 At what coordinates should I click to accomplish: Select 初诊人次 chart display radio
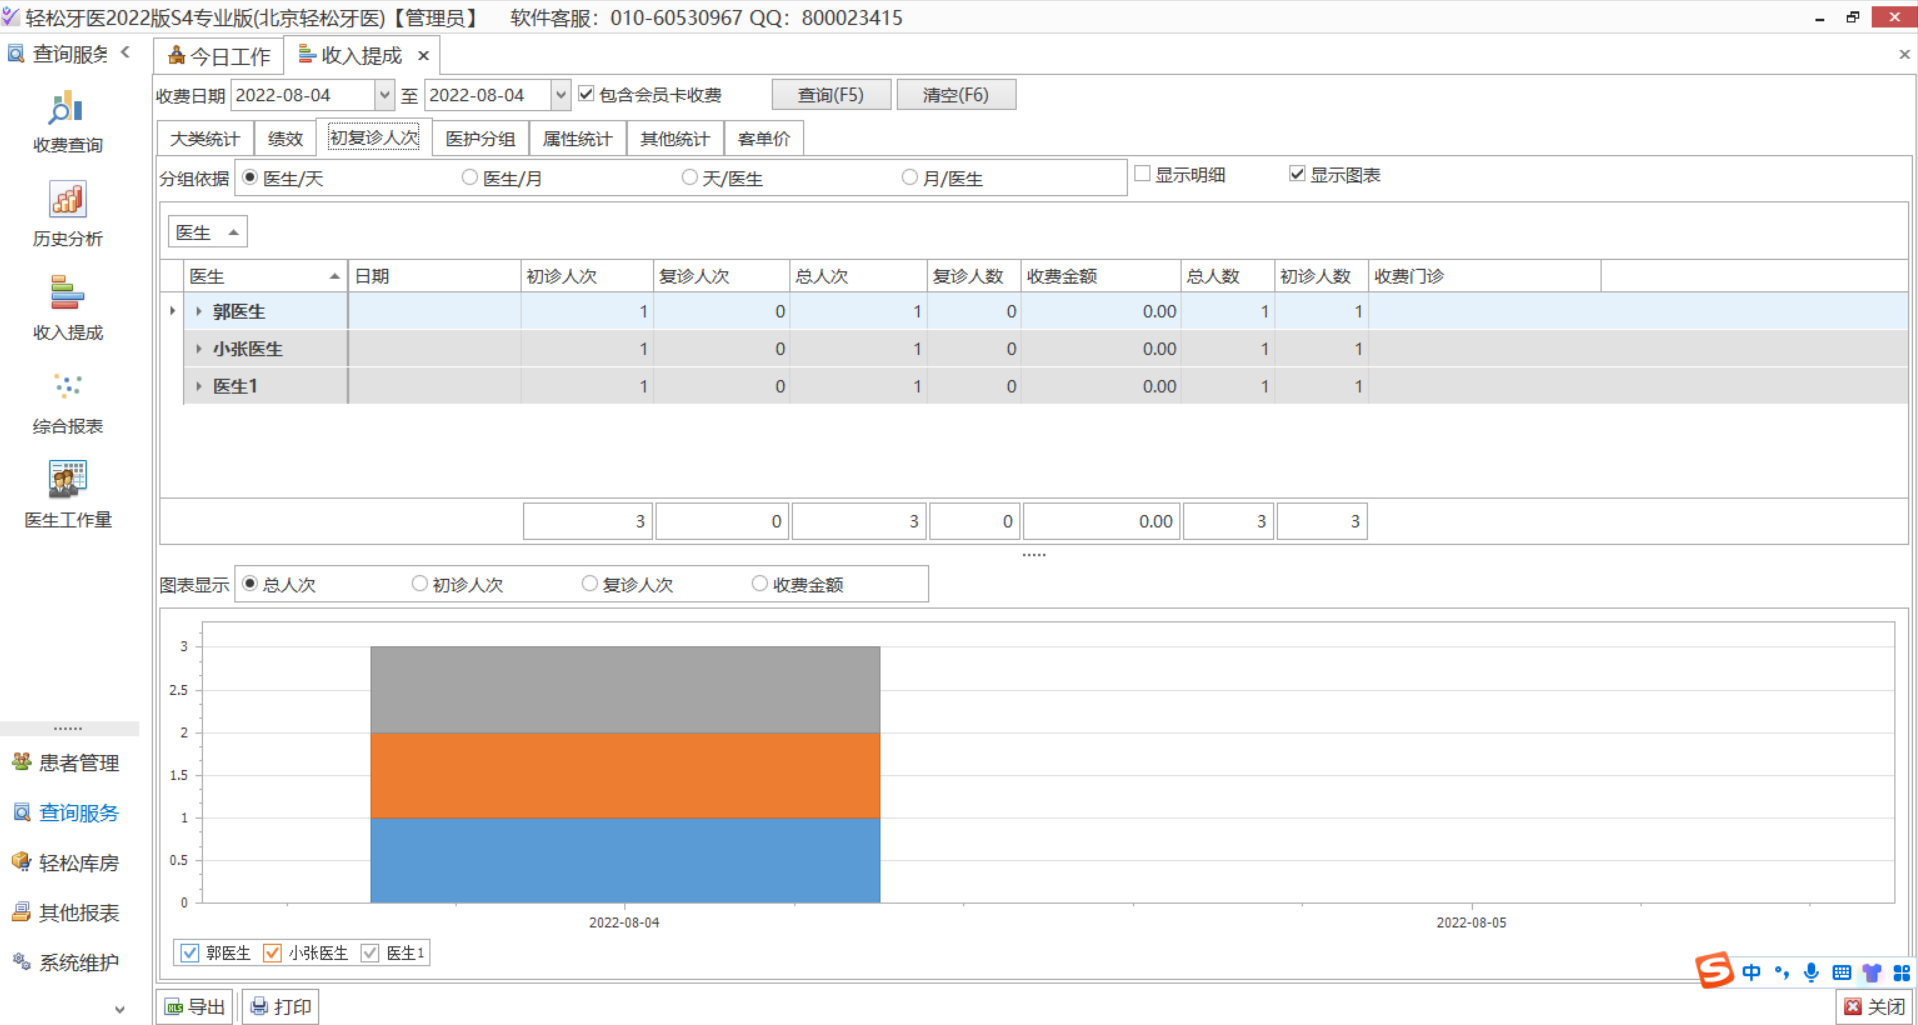[x=419, y=583]
